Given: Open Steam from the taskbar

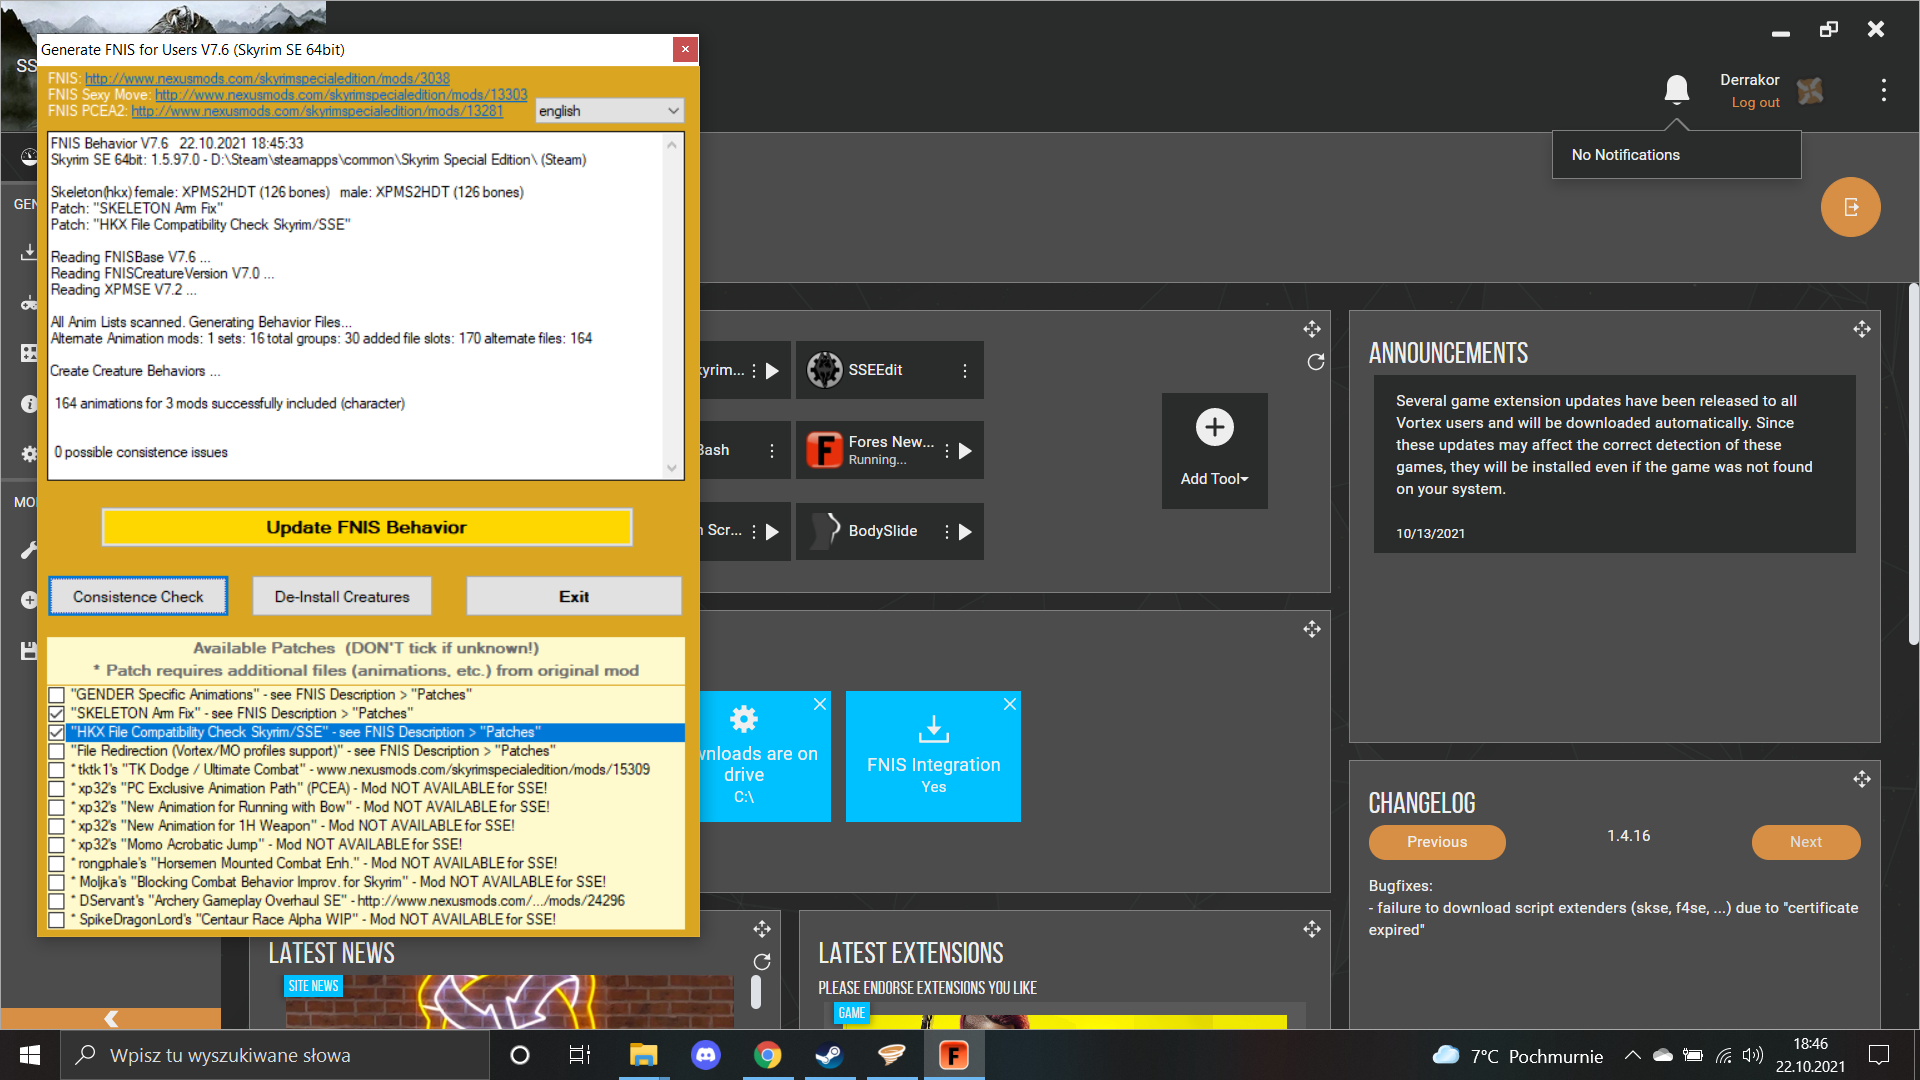Looking at the screenshot, I should point(829,1055).
